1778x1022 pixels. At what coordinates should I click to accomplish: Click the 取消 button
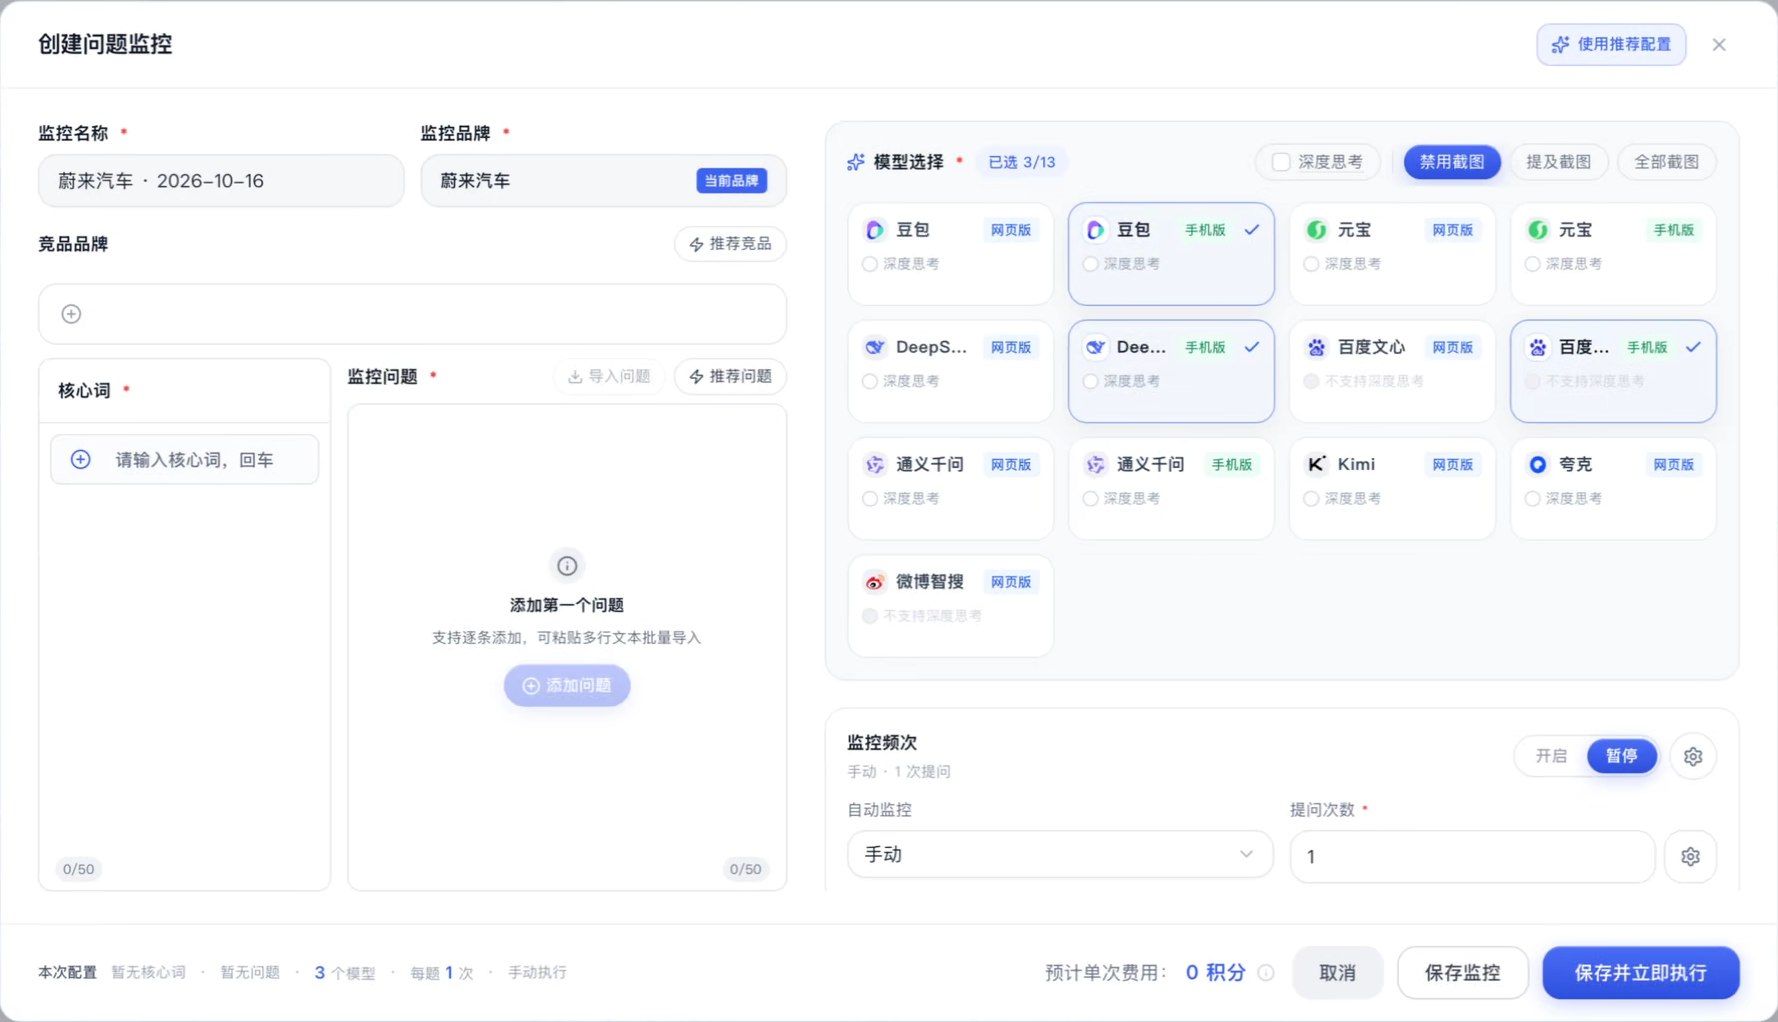(1337, 973)
